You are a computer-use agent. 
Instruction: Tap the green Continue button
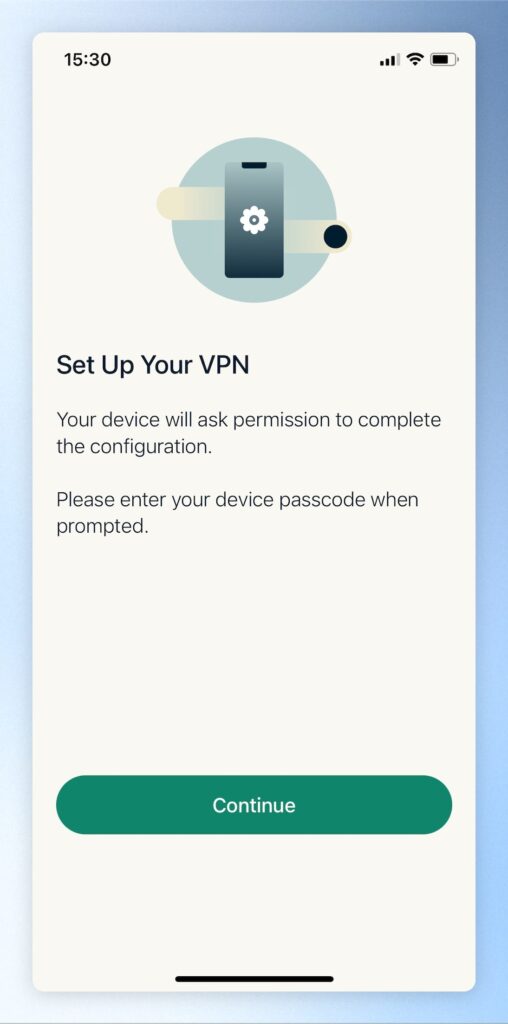pos(254,805)
